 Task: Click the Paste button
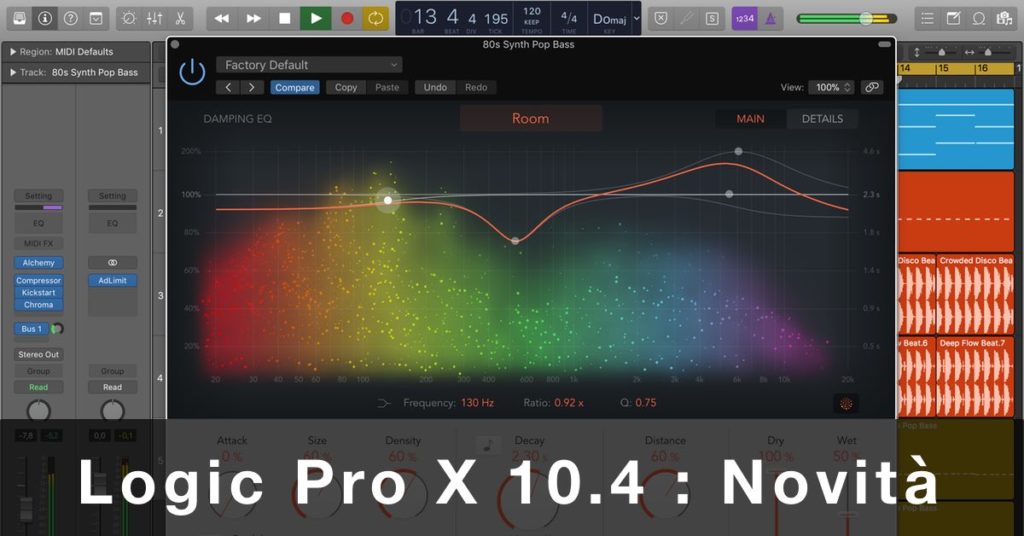(x=387, y=87)
